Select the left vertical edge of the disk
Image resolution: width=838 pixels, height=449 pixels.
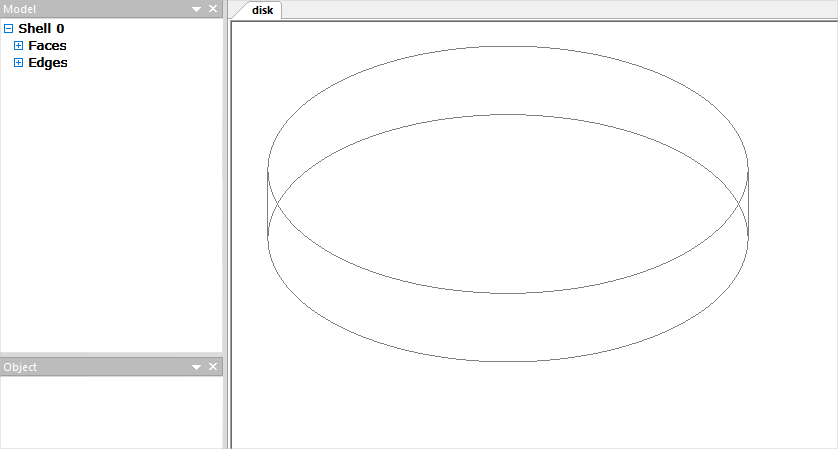coord(268,205)
